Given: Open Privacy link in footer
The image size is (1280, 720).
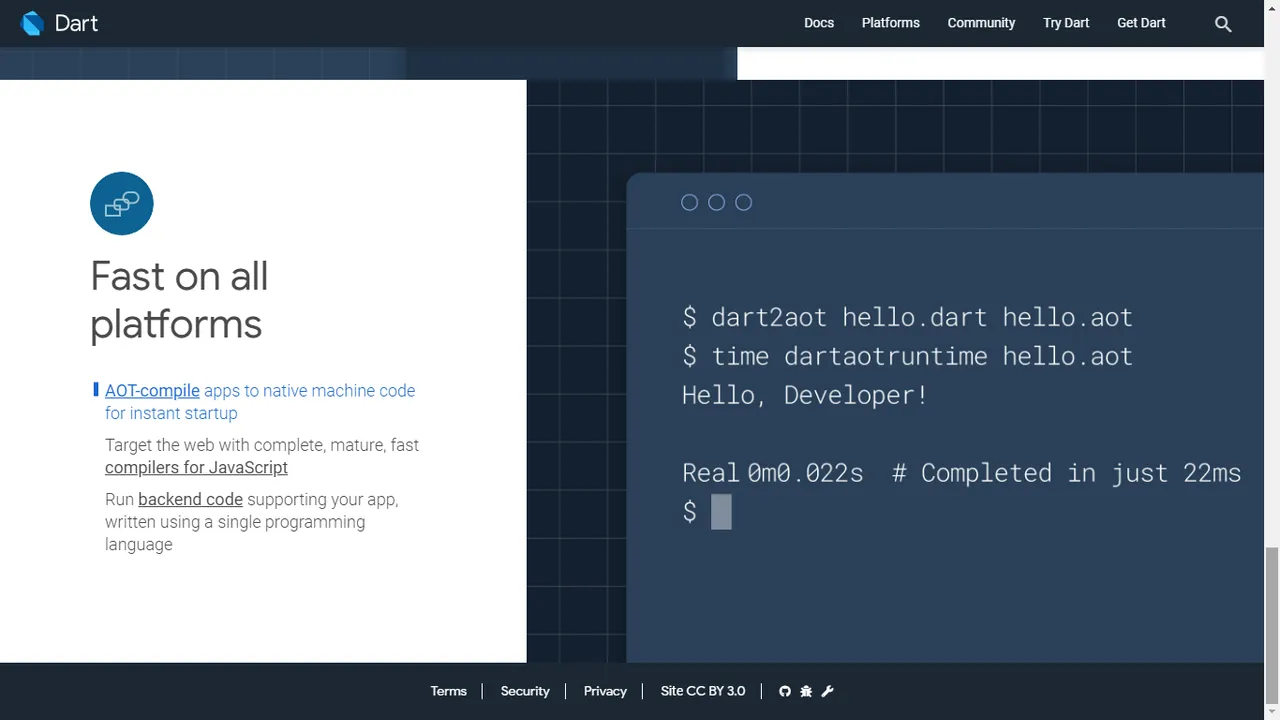Looking at the screenshot, I should click(x=605, y=691).
